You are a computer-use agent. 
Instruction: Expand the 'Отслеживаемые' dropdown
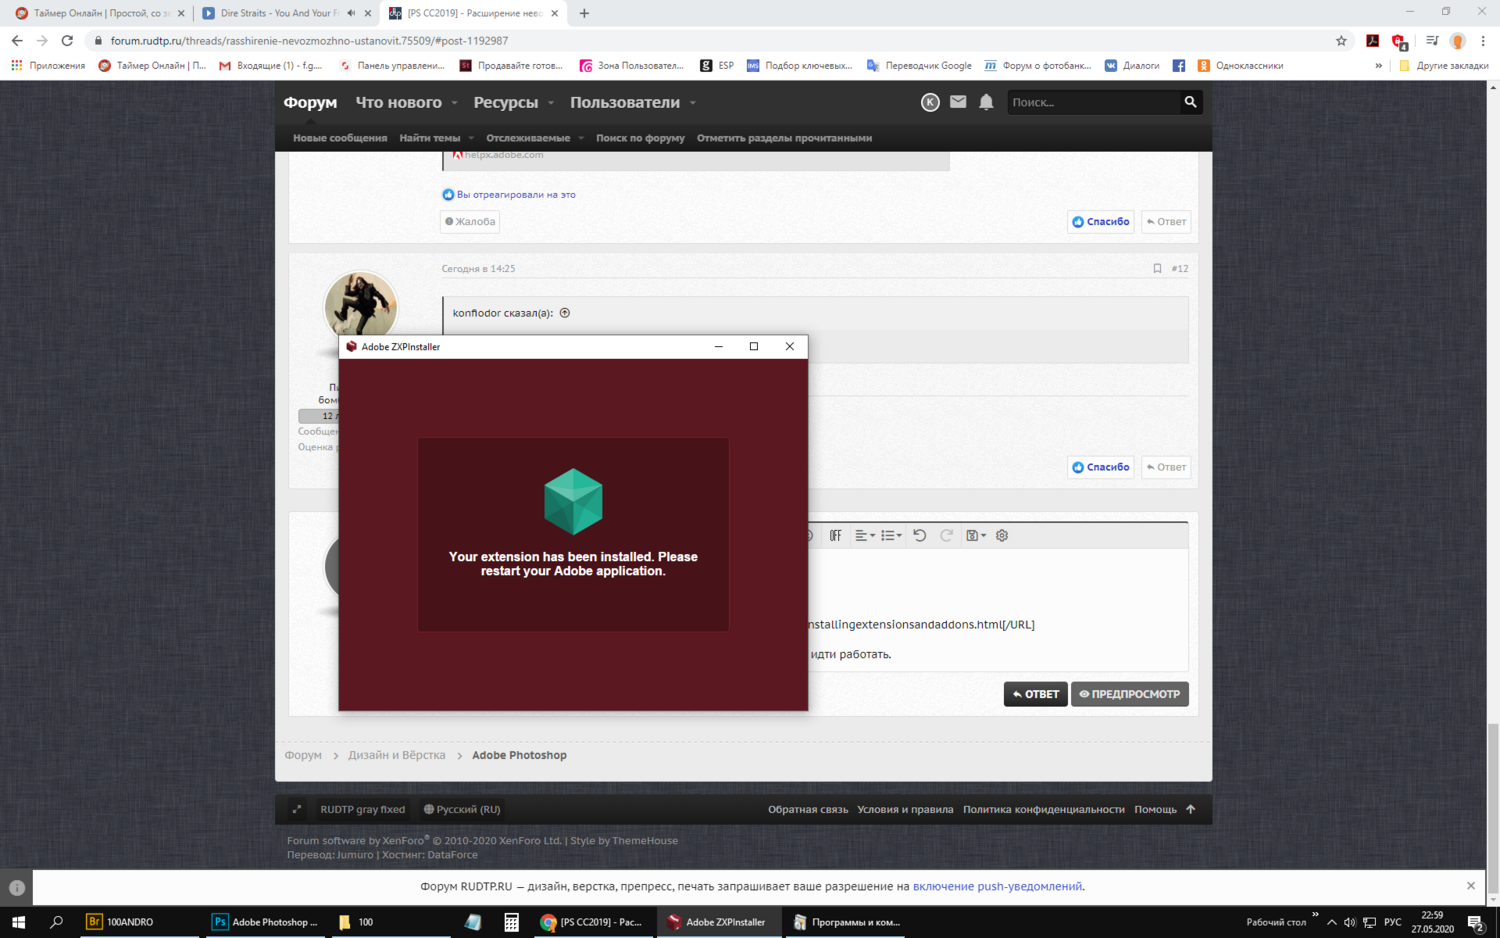[x=581, y=139]
